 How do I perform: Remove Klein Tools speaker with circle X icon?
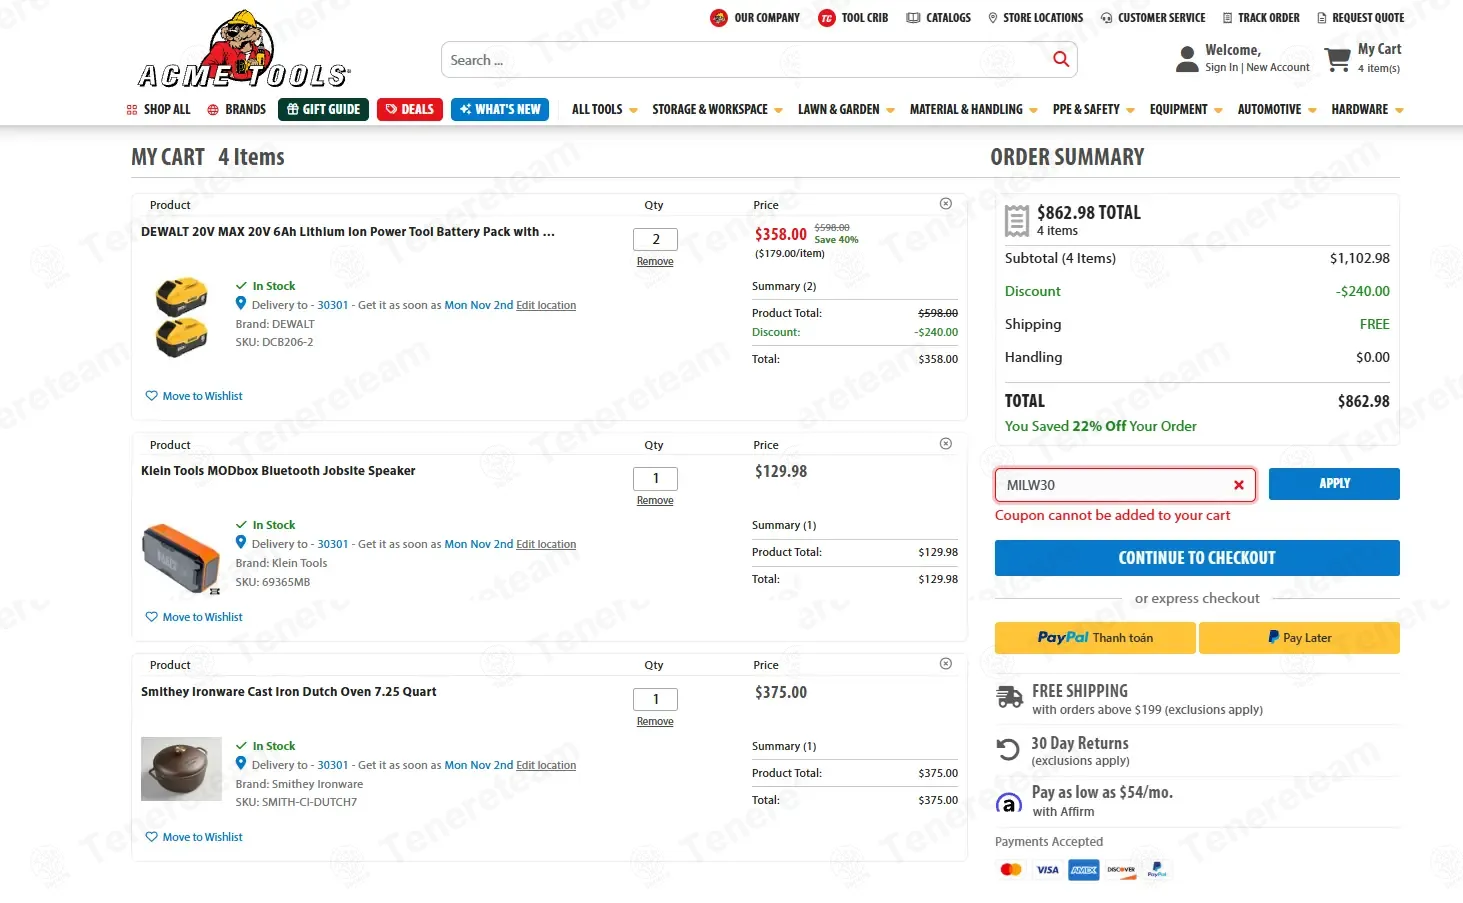click(x=946, y=444)
